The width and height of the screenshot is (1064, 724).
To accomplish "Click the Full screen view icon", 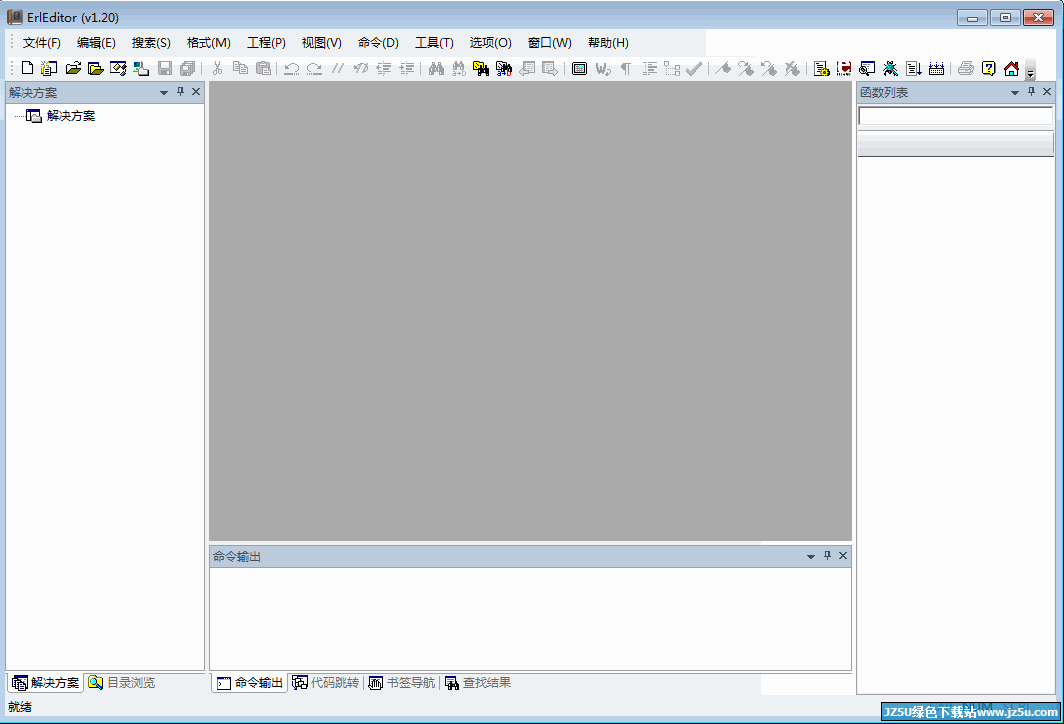I will 580,68.
